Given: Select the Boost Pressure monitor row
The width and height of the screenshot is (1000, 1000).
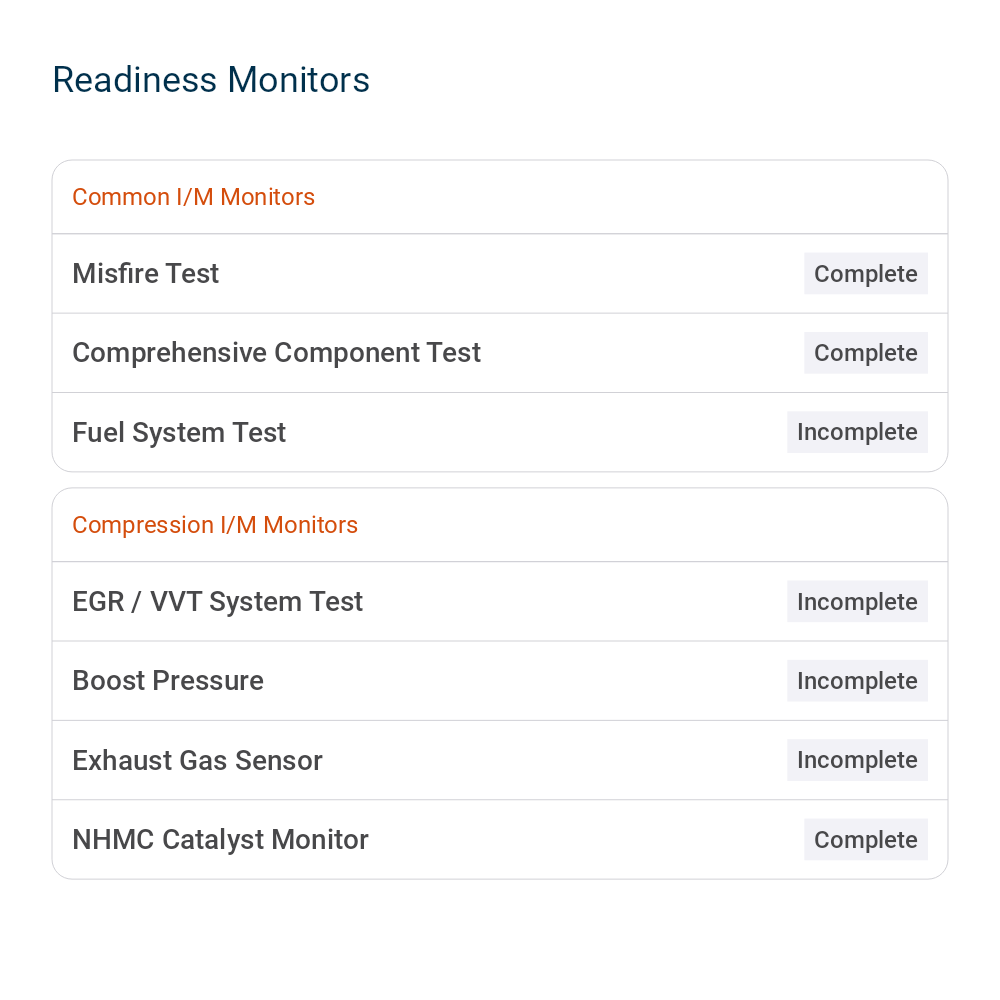Looking at the screenshot, I should pyautogui.click(x=500, y=681).
